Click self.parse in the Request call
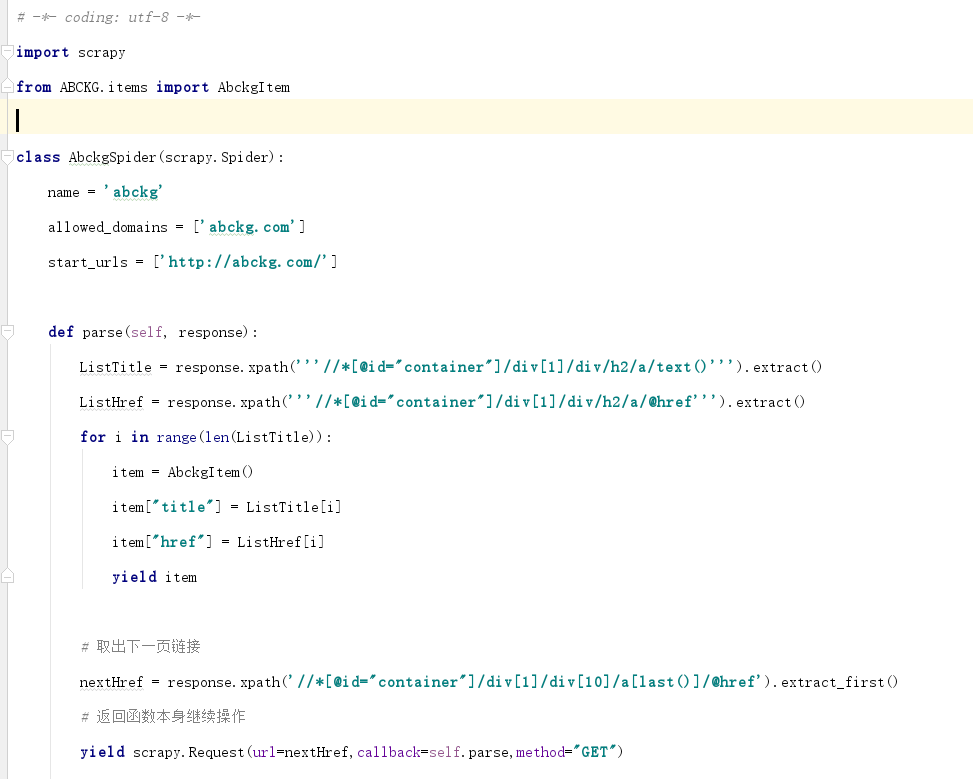 tap(470, 752)
